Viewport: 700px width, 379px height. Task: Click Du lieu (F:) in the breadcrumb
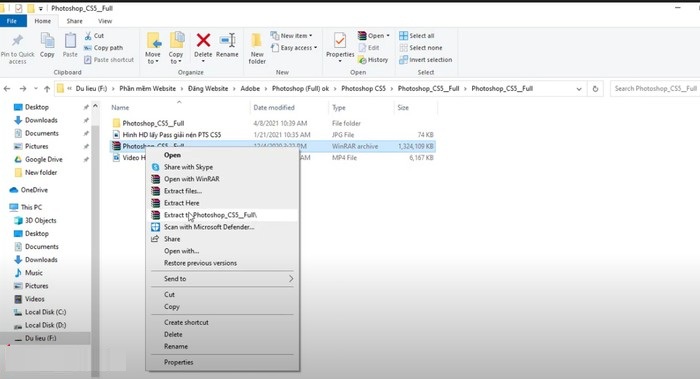coord(92,88)
